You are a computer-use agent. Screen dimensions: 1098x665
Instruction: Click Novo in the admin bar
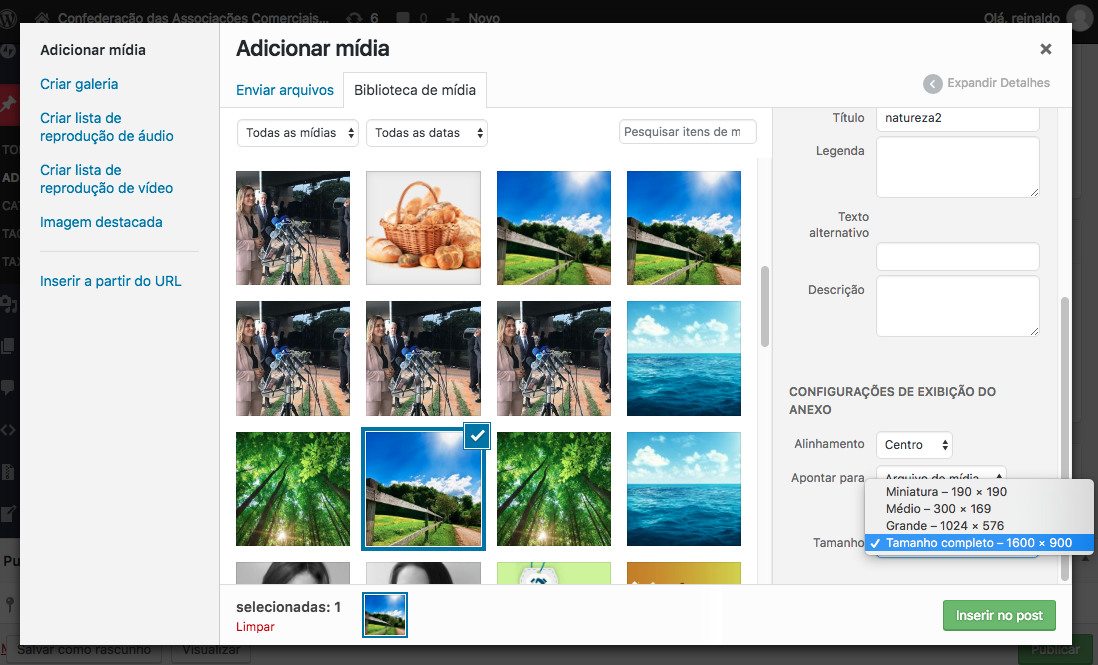473,18
